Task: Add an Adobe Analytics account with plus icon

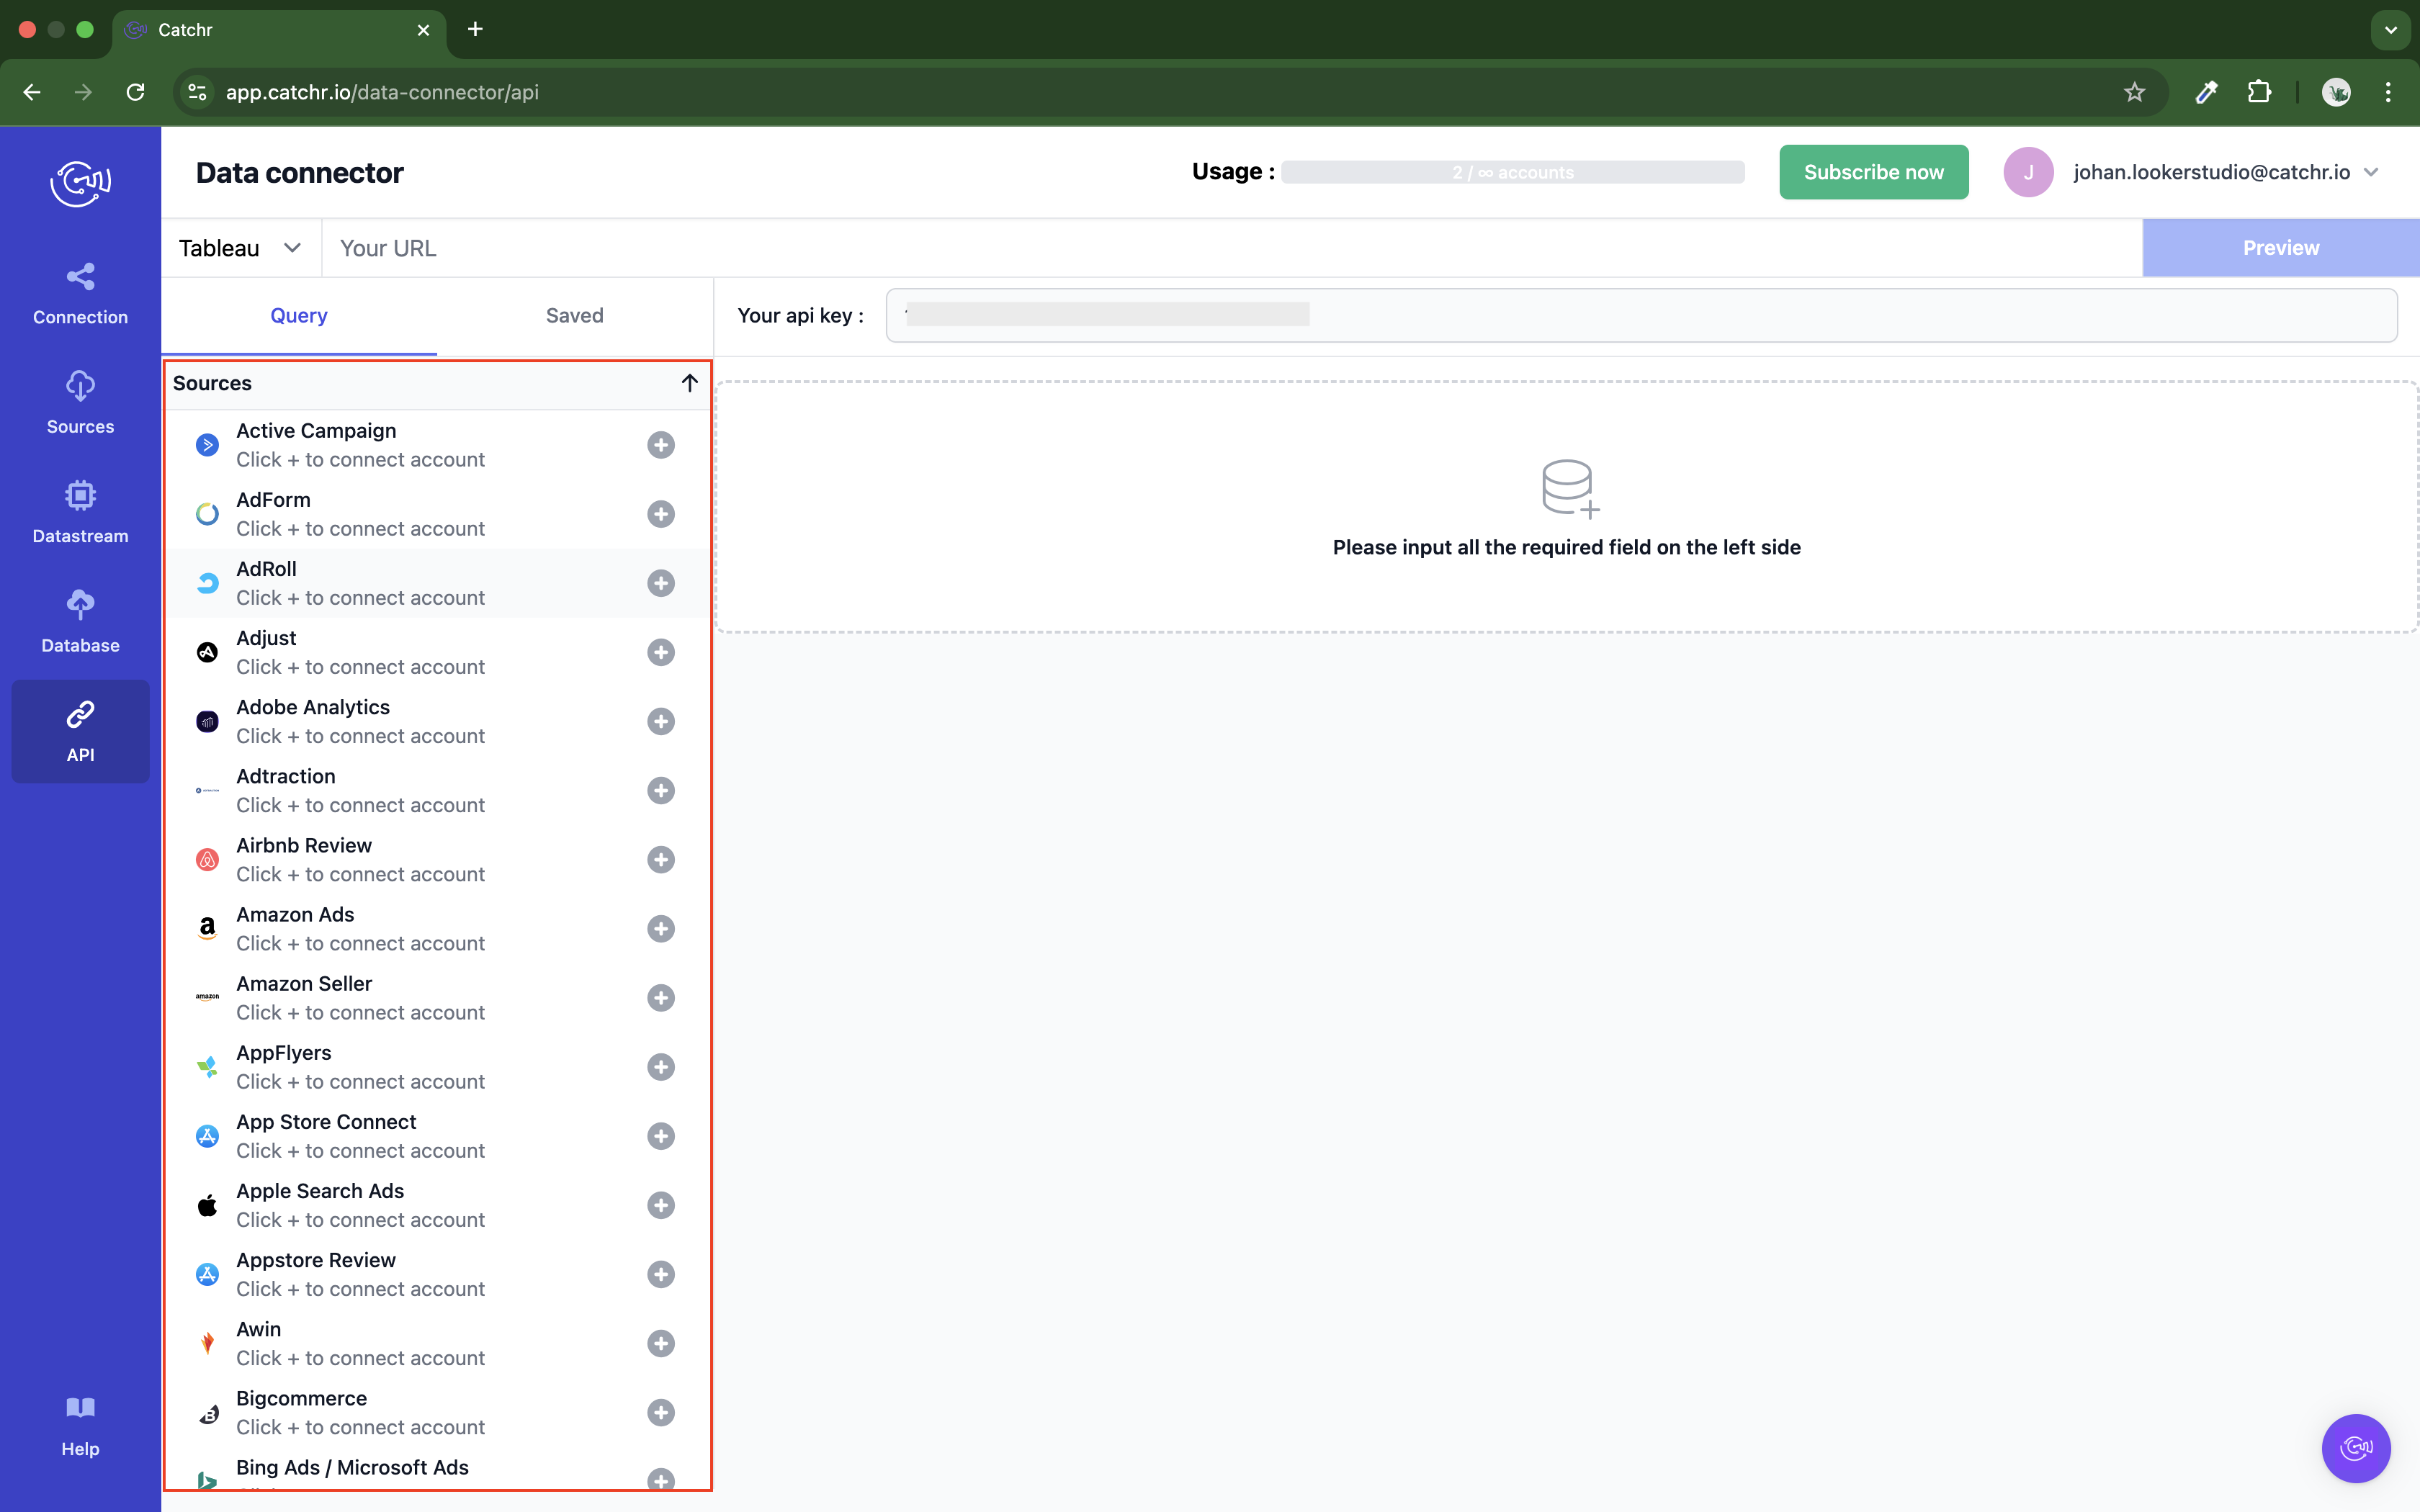Action: [661, 721]
